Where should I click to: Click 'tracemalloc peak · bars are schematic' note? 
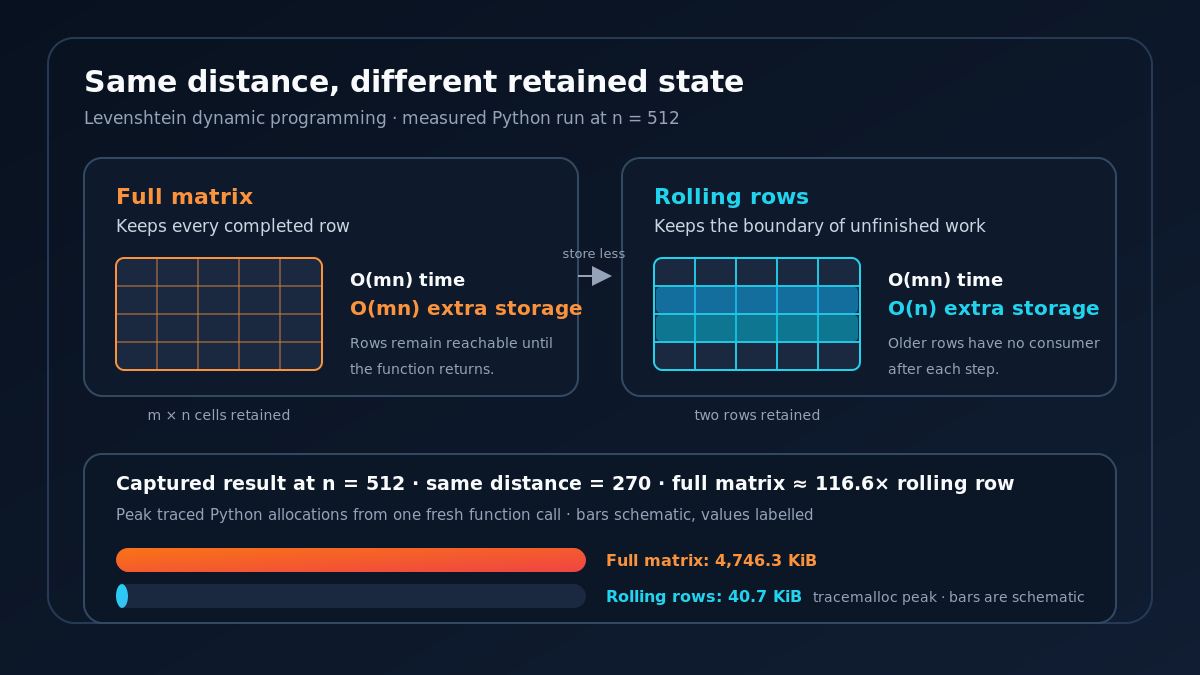pyautogui.click(x=949, y=598)
